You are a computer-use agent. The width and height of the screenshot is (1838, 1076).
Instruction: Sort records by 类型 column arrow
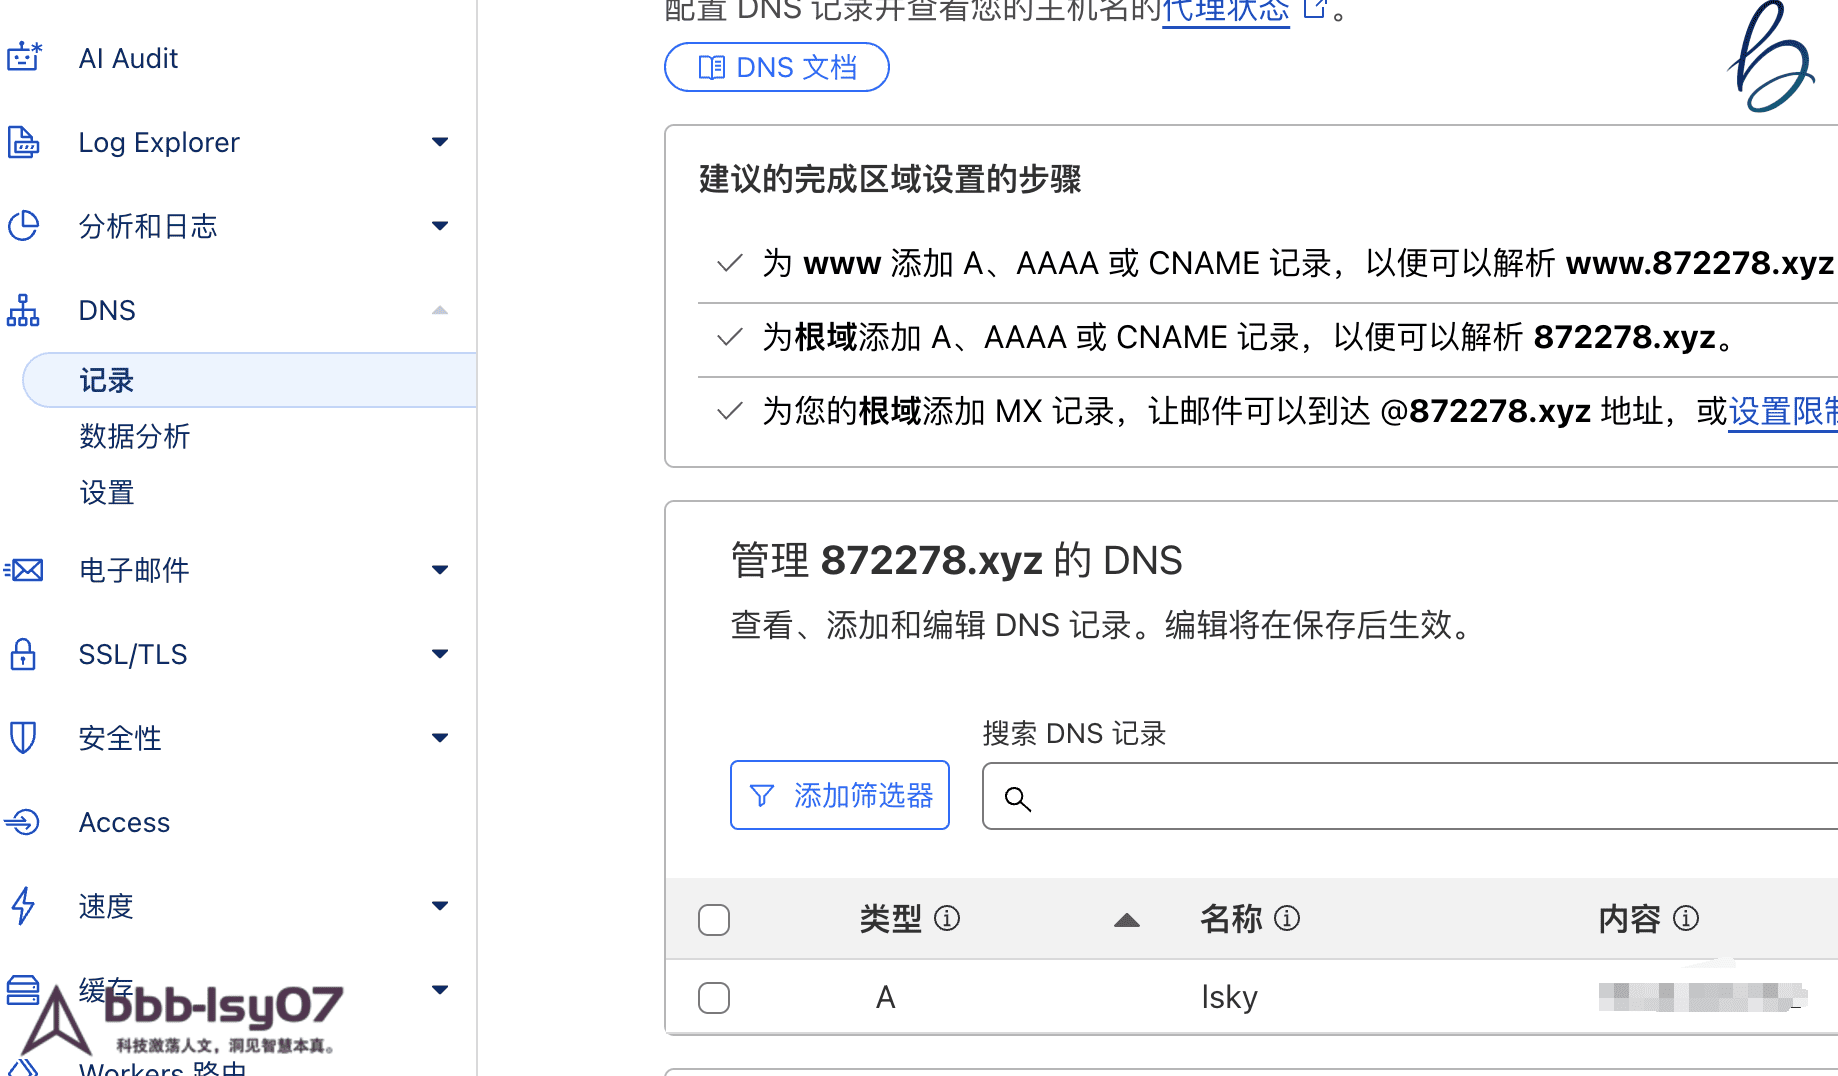(x=1127, y=919)
